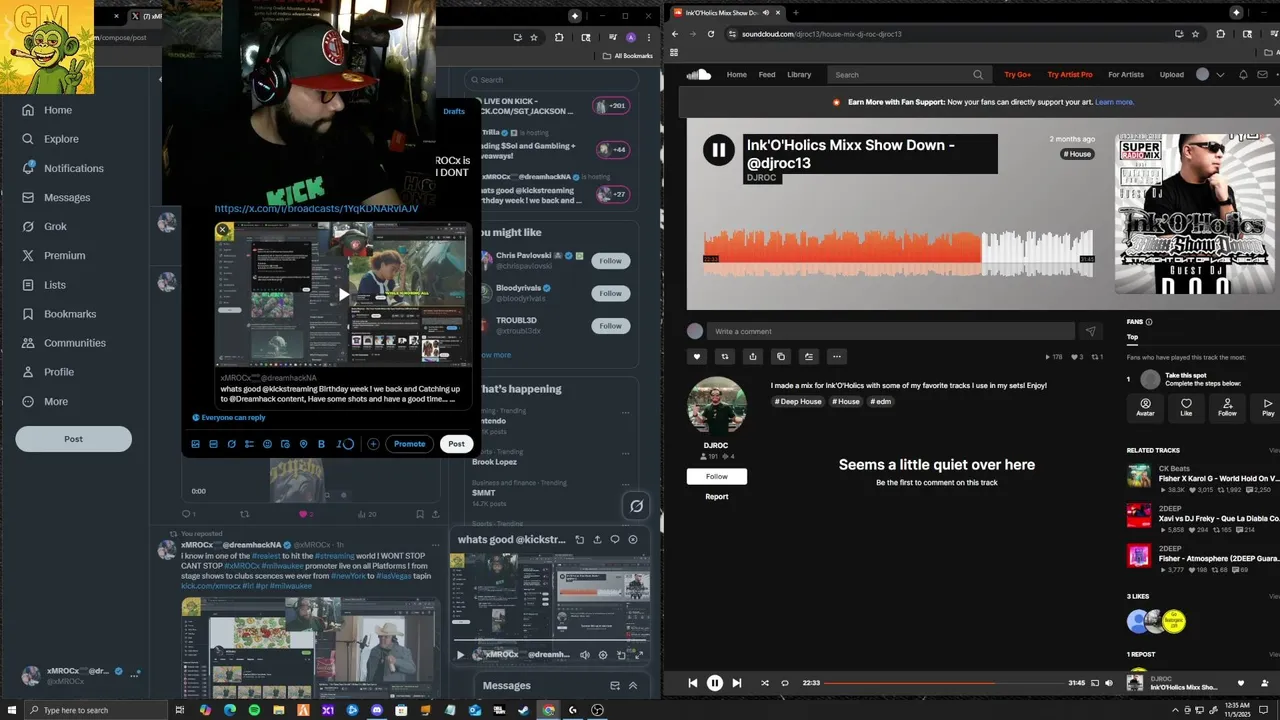Open cast icon in SoundCloud player bar
The image size is (1280, 720).
click(1095, 683)
